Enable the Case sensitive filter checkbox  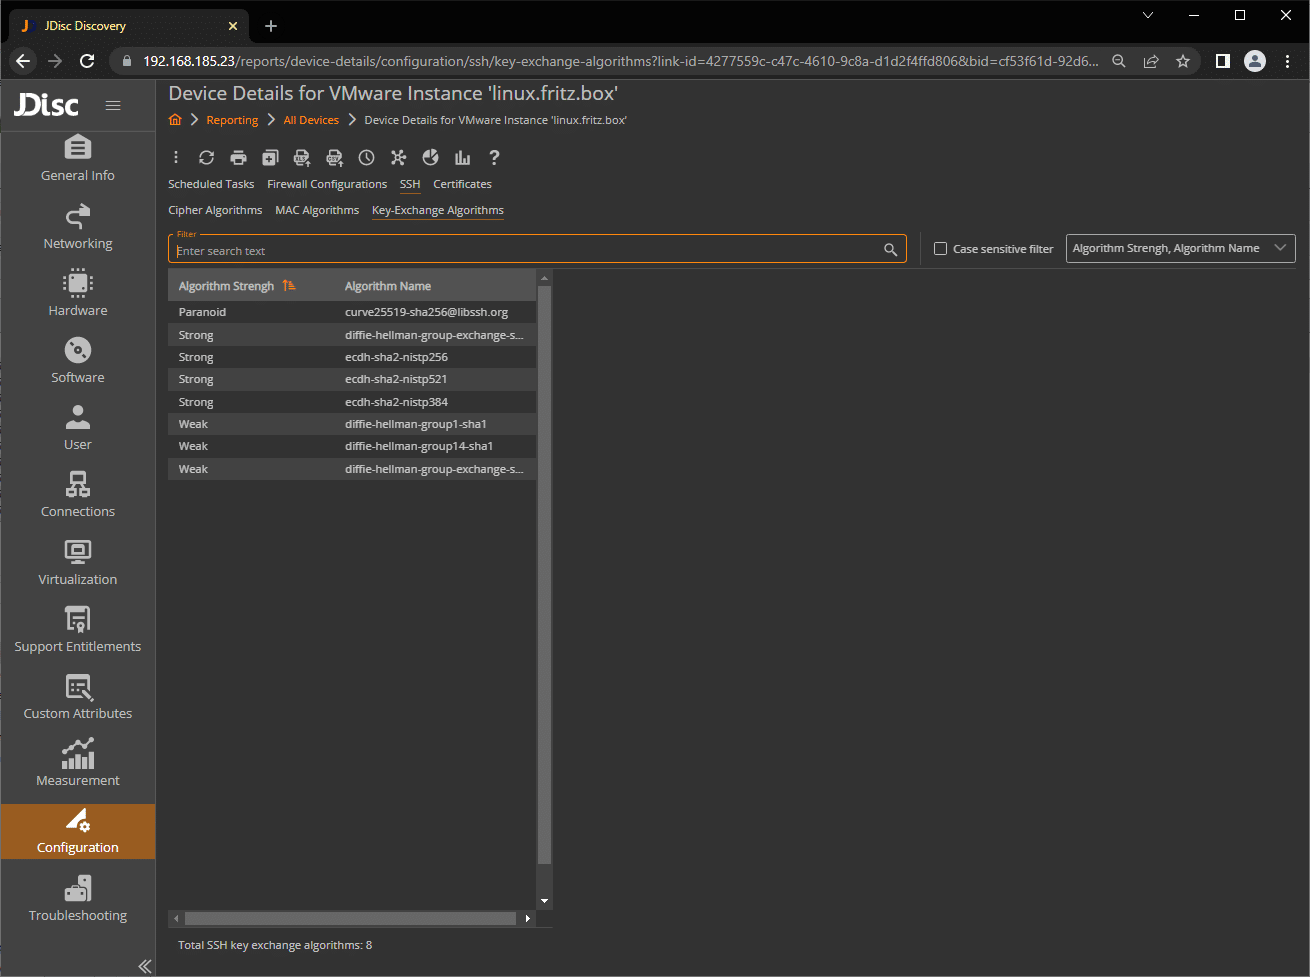[x=940, y=249]
